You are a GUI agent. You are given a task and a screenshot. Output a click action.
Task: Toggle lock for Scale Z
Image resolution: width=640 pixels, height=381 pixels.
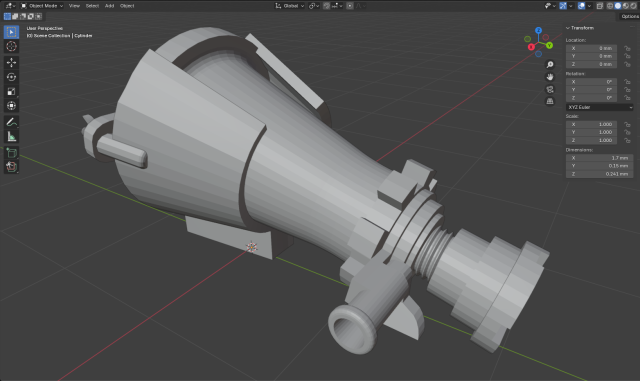[x=627, y=140]
